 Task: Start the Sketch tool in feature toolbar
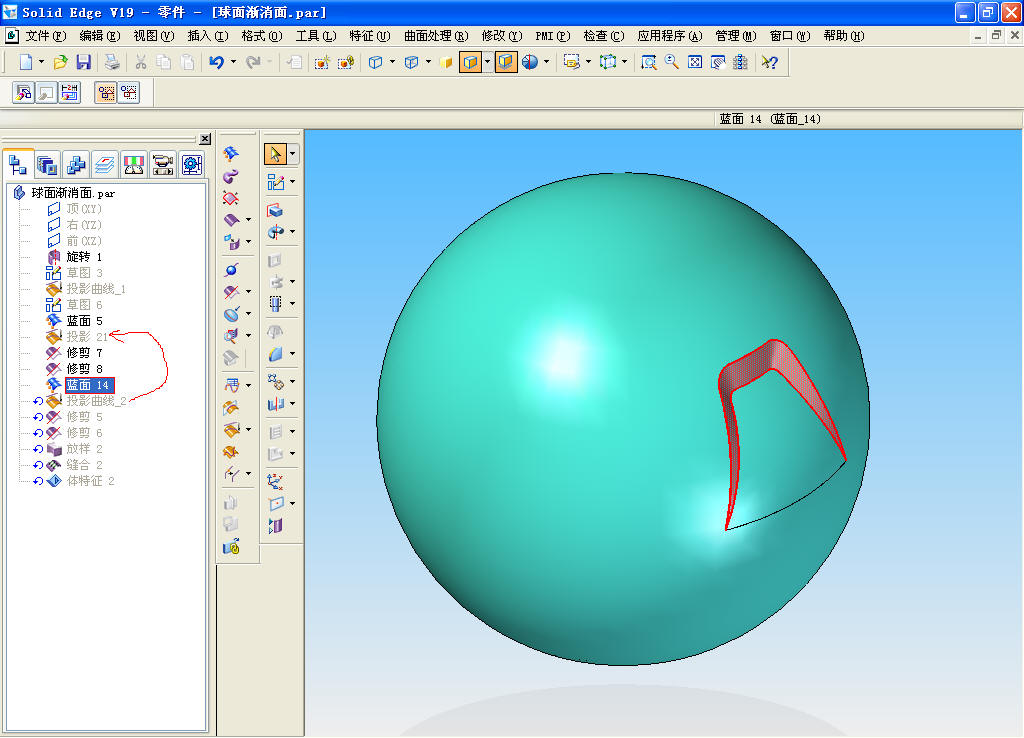275,182
